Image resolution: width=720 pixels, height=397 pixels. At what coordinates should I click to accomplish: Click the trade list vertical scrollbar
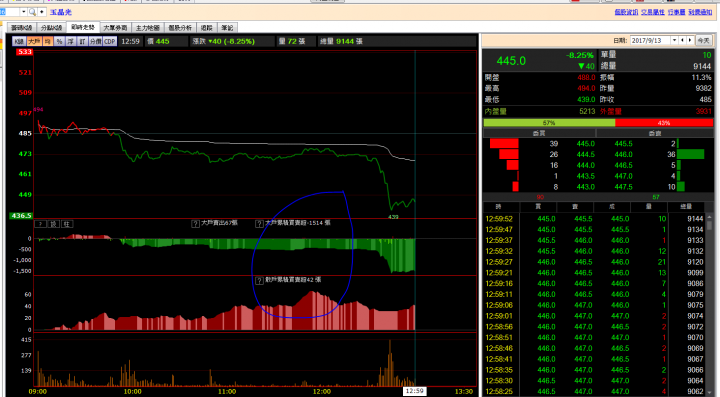(709, 303)
